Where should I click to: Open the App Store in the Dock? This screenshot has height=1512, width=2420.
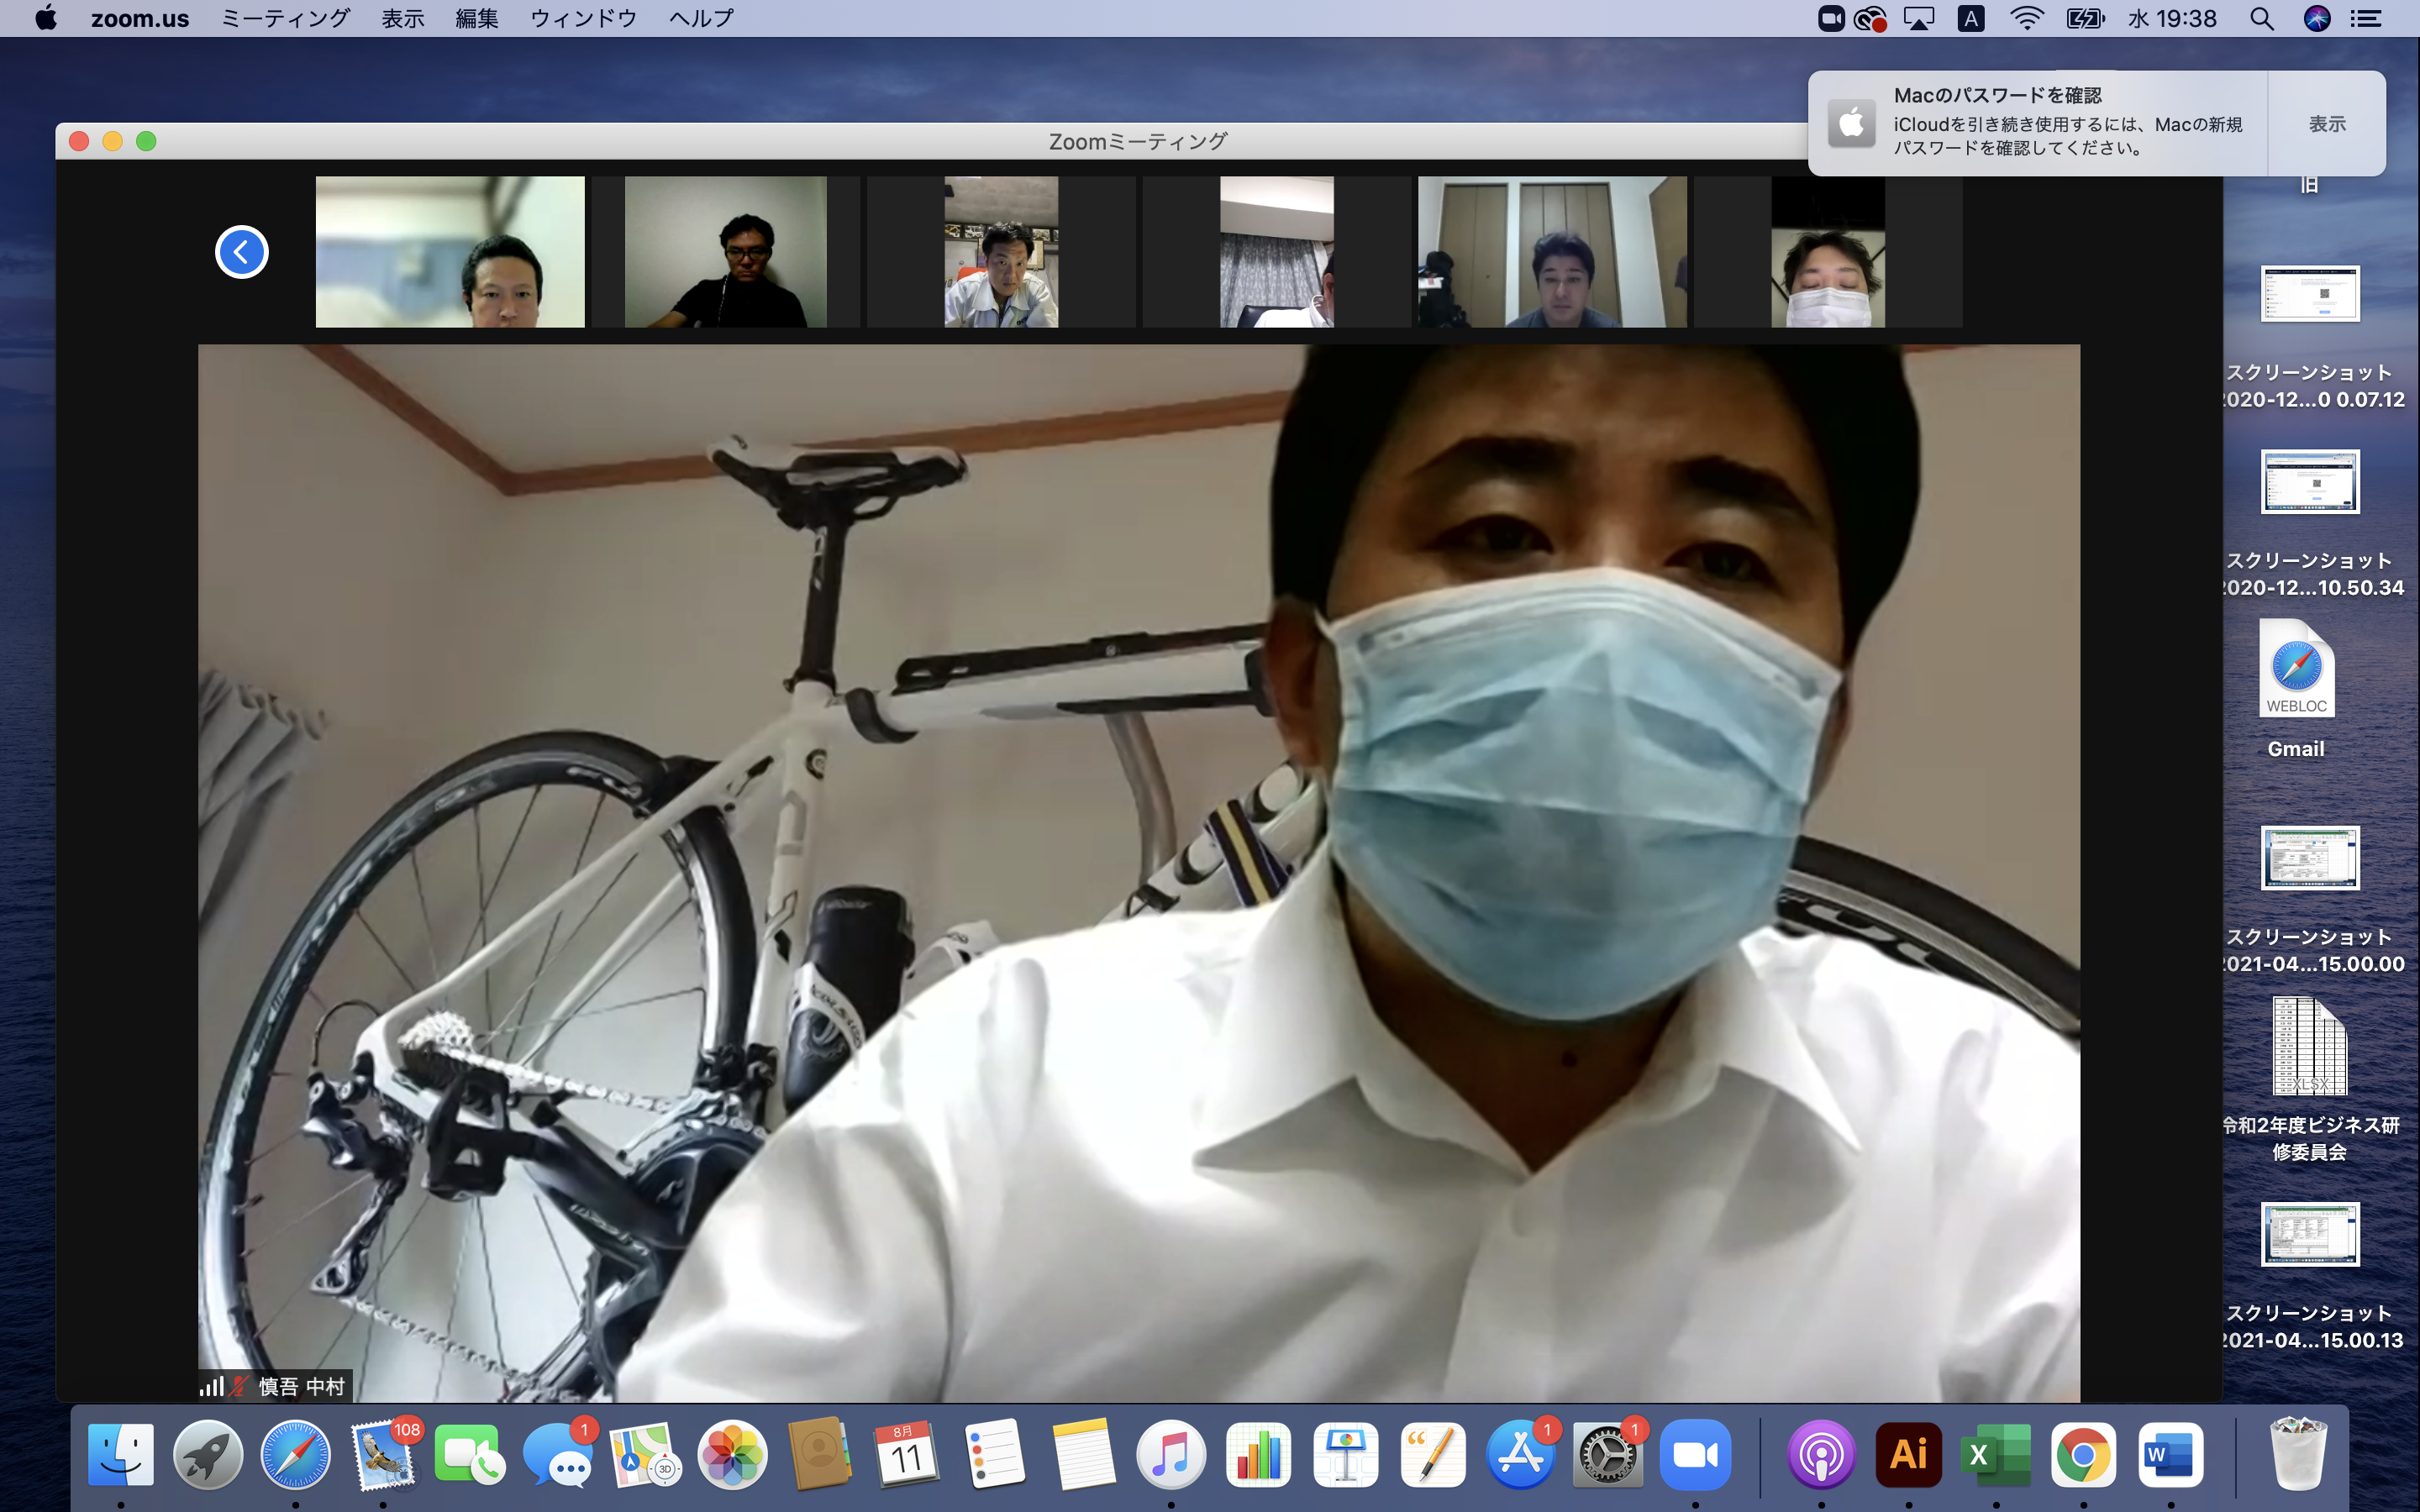pyautogui.click(x=1520, y=1455)
